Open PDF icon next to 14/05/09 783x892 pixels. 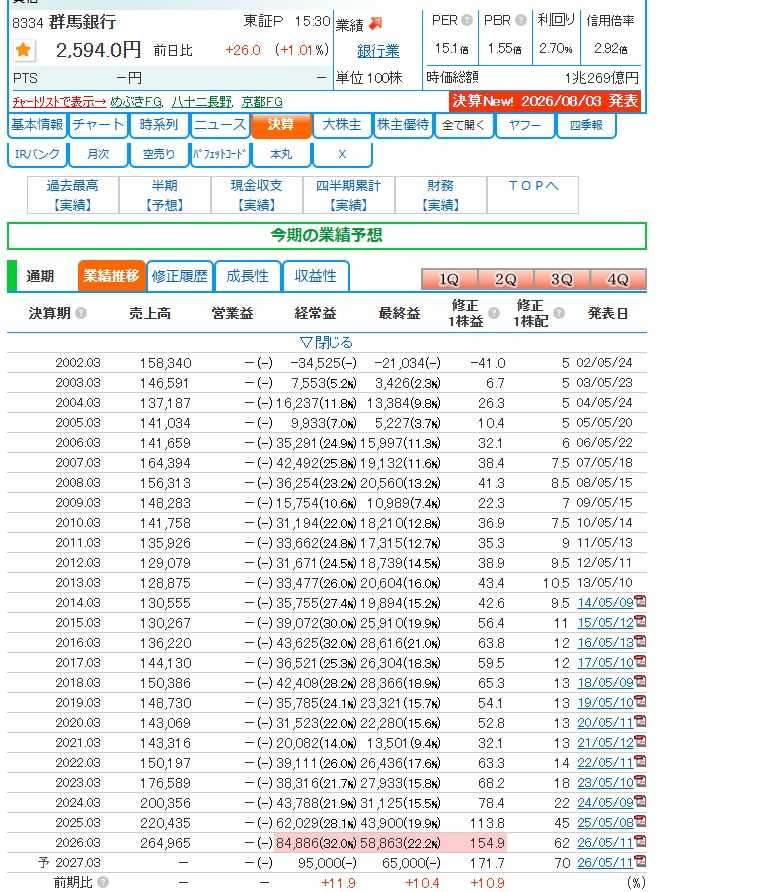pyautogui.click(x=640, y=601)
